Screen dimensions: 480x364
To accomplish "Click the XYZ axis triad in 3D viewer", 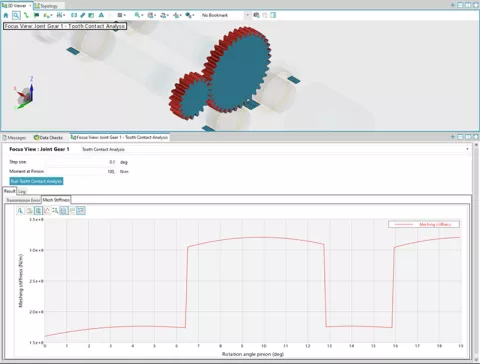I will coord(25,94).
